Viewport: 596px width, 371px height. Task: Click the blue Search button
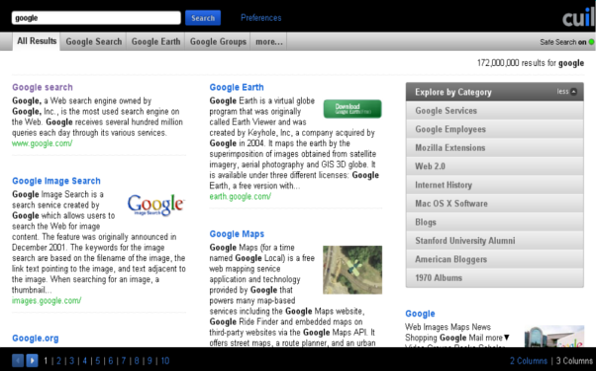click(x=203, y=18)
